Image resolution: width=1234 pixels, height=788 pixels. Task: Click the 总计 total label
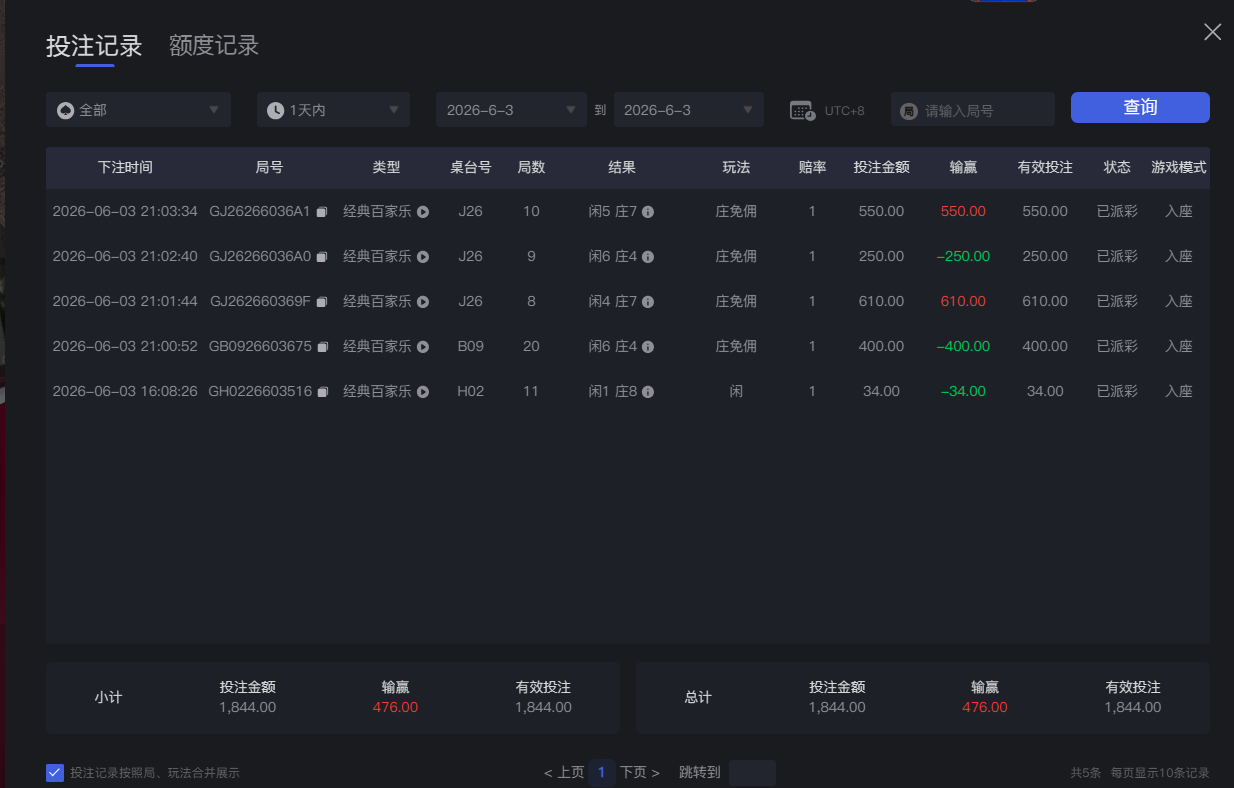(x=698, y=697)
